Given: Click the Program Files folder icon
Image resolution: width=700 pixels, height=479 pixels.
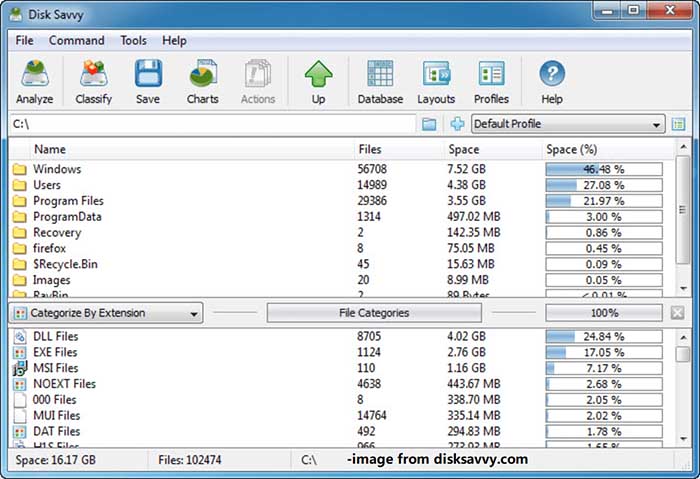Looking at the screenshot, I should click(19, 201).
